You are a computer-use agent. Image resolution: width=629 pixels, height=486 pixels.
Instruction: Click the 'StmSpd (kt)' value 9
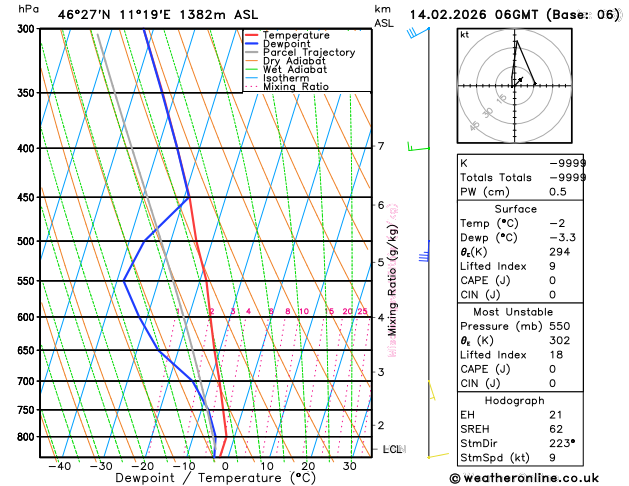point(552,458)
